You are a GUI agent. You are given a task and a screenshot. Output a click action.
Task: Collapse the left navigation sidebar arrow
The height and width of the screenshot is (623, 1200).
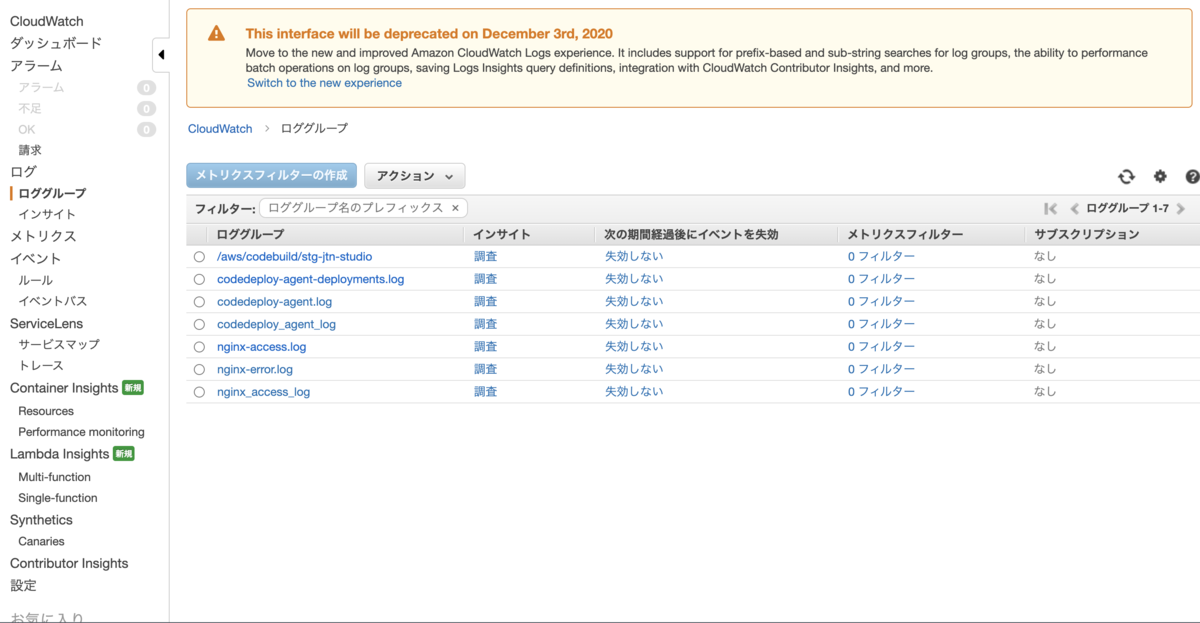(x=161, y=55)
